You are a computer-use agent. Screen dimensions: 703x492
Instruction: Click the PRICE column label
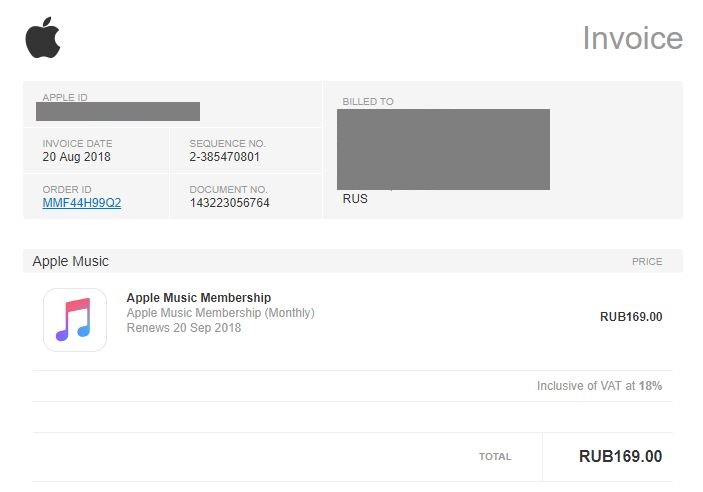646,262
